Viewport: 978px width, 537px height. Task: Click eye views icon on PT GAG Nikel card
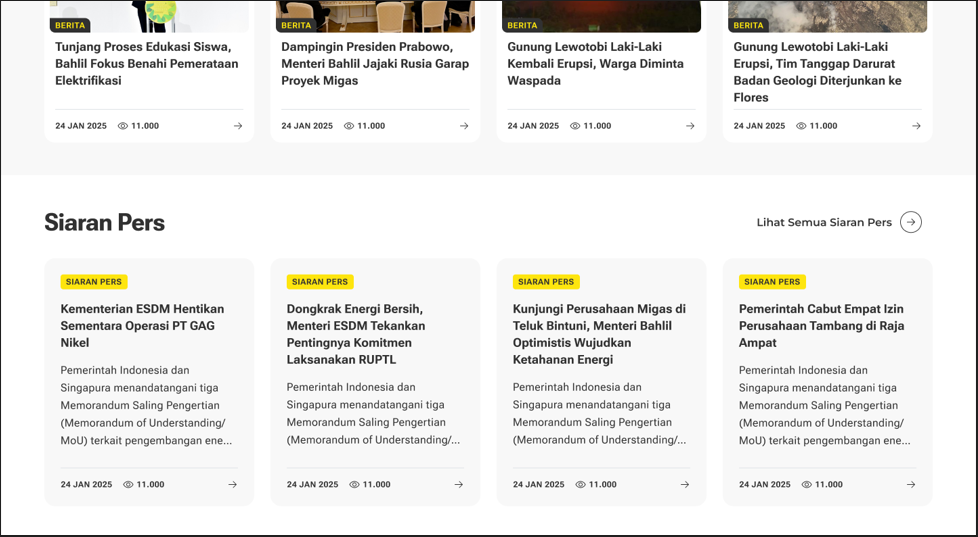click(x=128, y=485)
